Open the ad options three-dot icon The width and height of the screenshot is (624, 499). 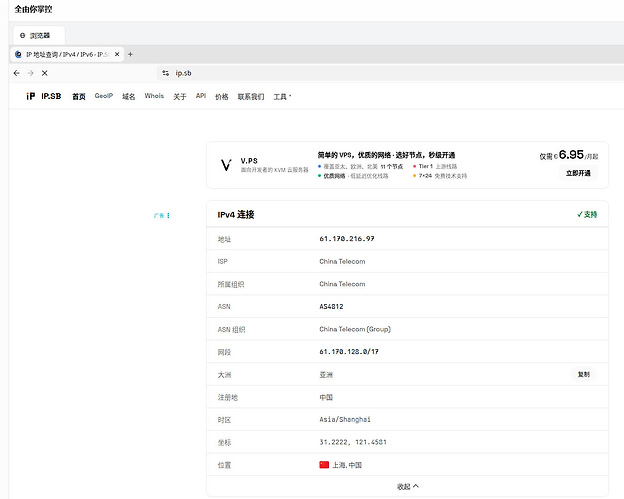[x=168, y=215]
